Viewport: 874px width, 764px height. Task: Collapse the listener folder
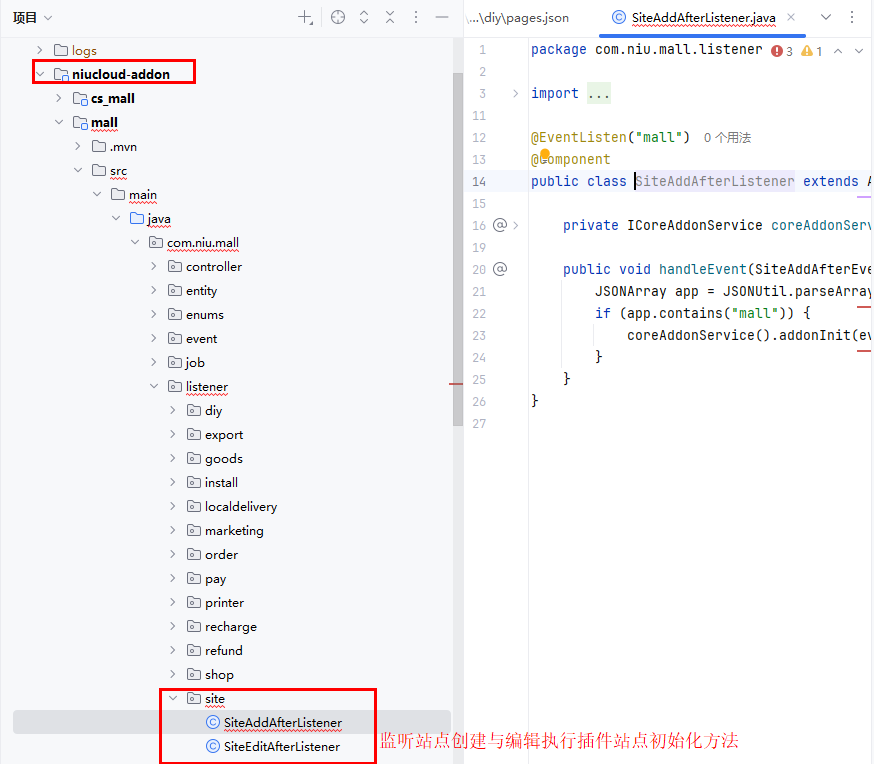tap(154, 386)
